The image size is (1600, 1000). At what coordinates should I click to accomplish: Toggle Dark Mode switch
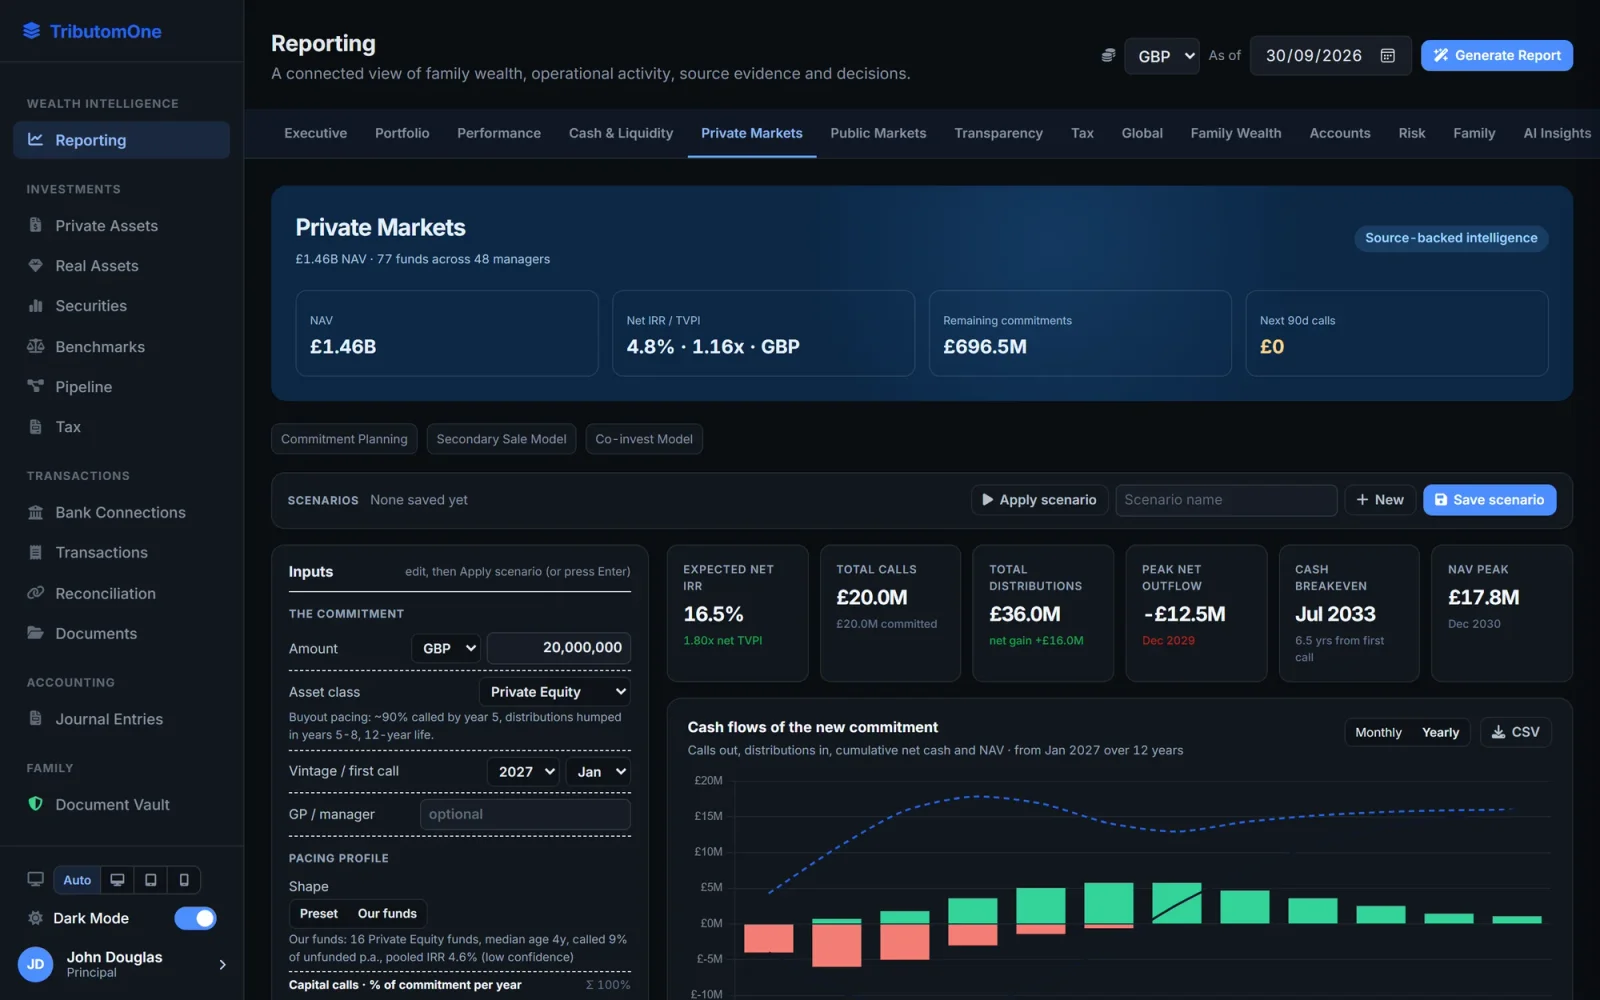(x=195, y=918)
